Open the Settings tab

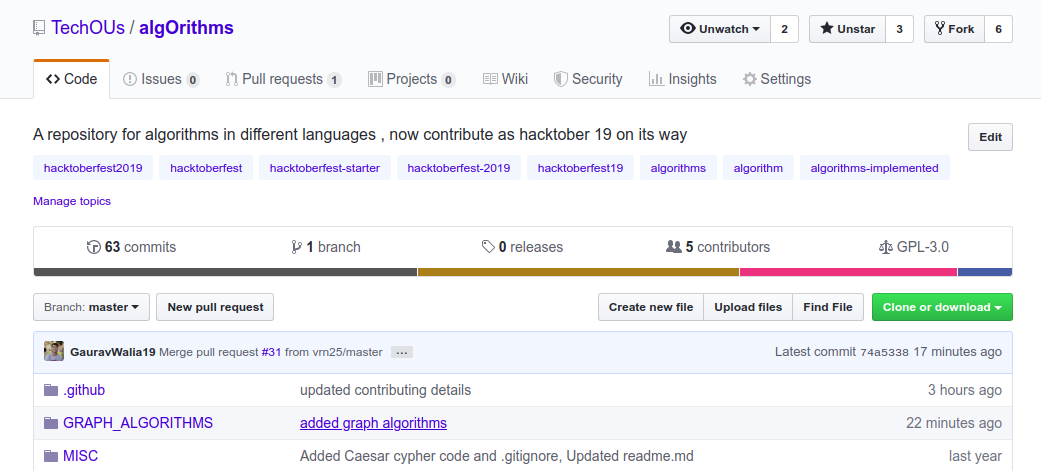(777, 79)
